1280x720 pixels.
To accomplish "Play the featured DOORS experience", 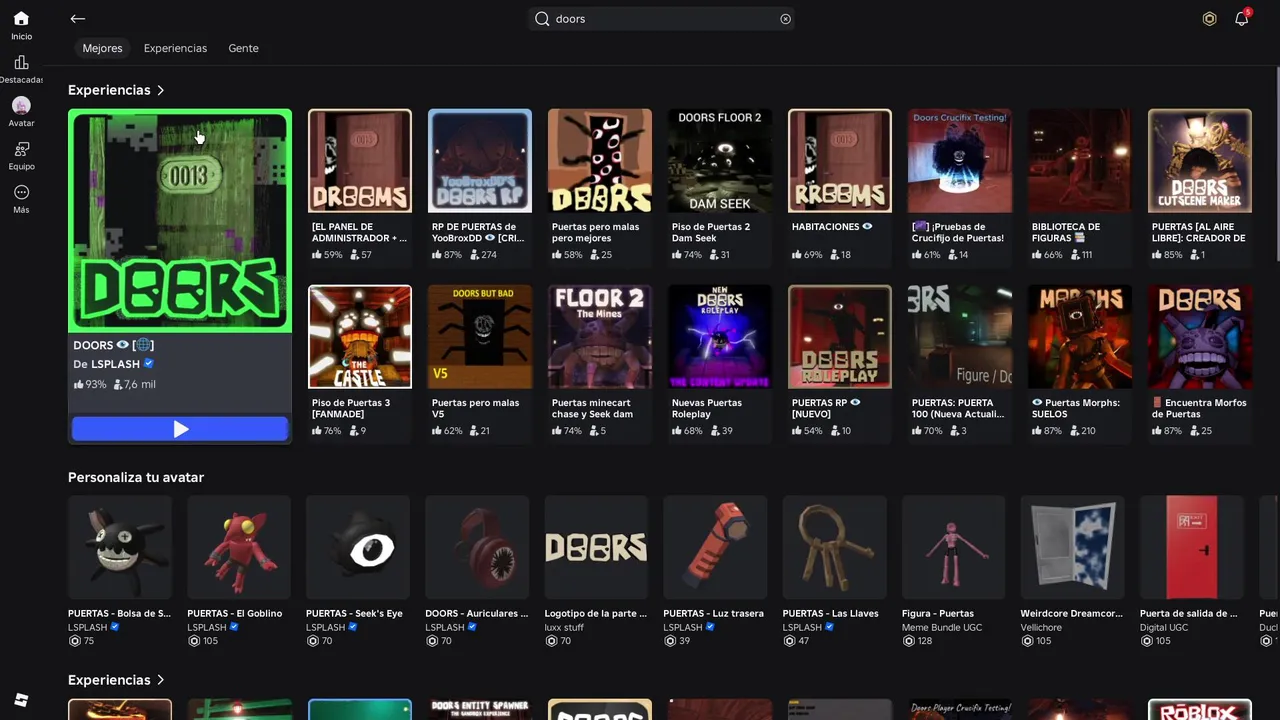I will coord(180,429).
